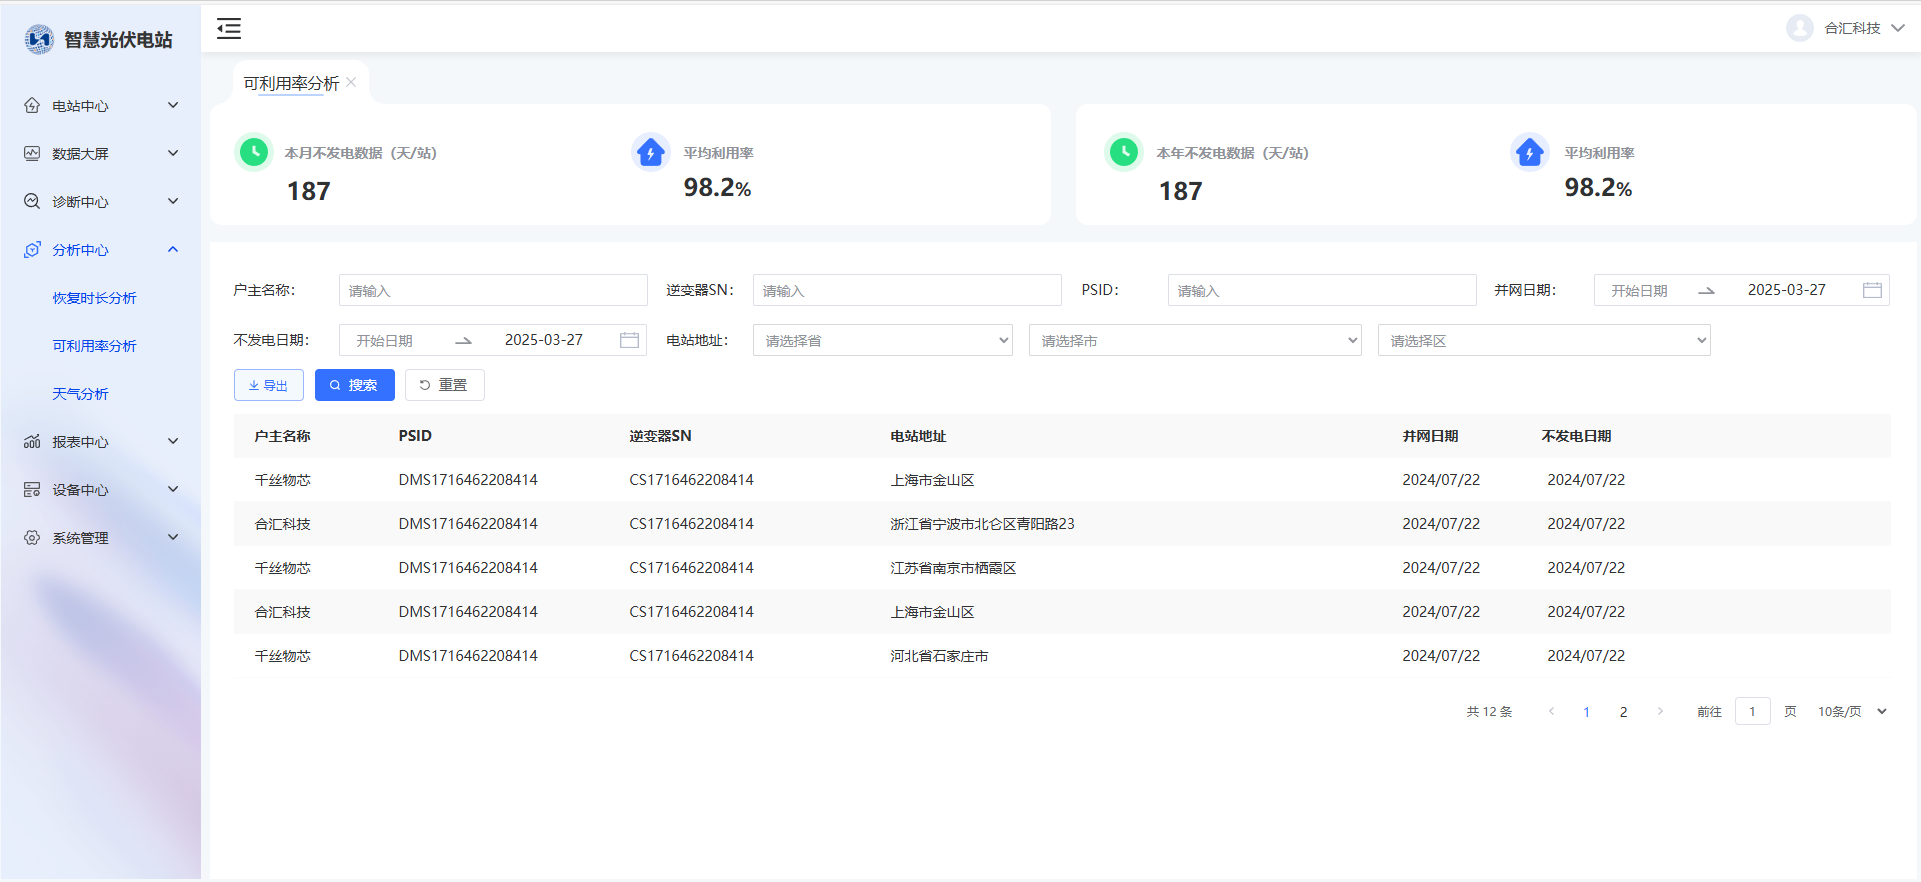Click the 搜索 search button
This screenshot has height=882, width=1921.
tap(354, 385)
